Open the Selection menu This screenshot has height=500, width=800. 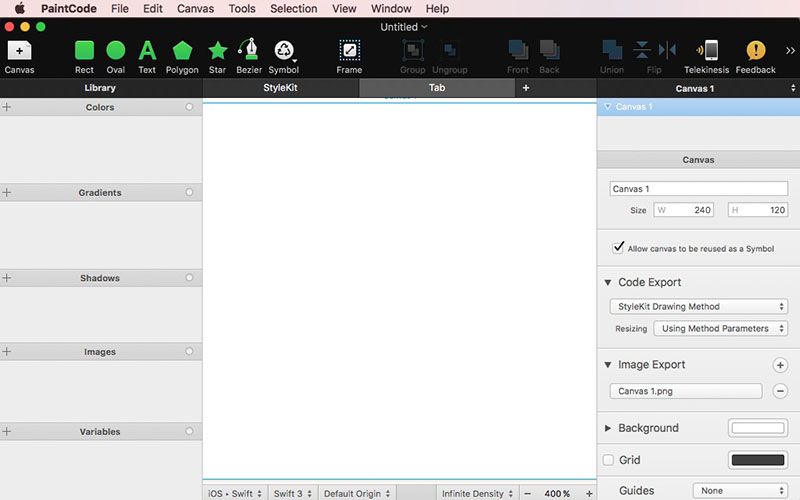click(x=293, y=9)
